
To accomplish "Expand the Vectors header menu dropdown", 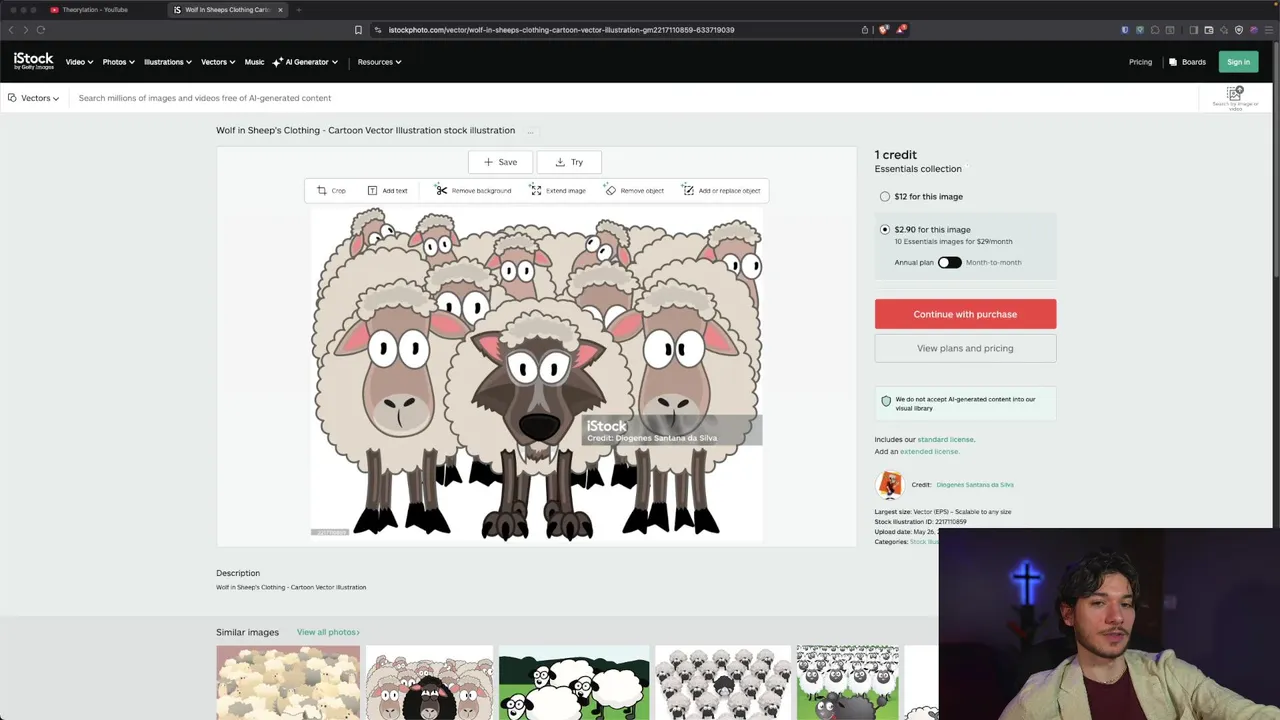I will coord(218,62).
